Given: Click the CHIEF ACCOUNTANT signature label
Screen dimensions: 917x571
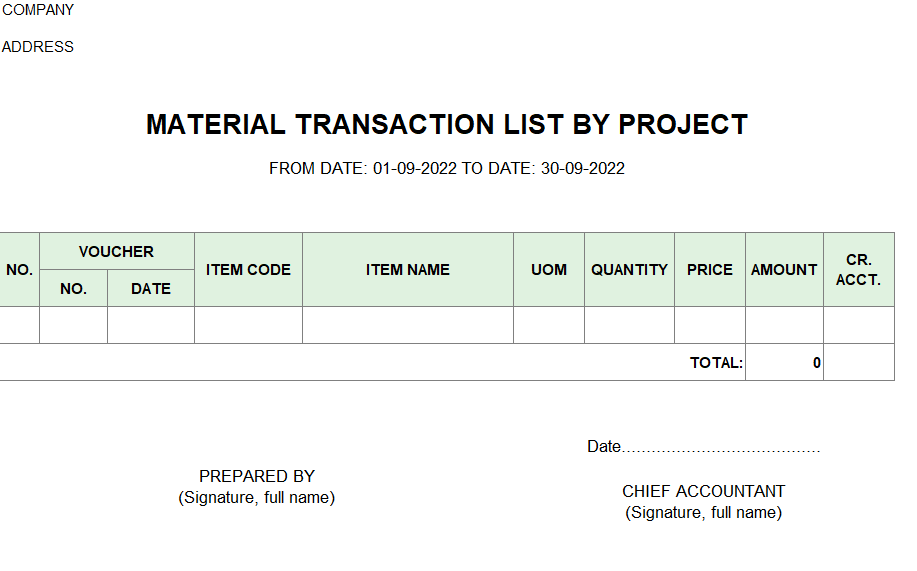Looking at the screenshot, I should point(704,491).
